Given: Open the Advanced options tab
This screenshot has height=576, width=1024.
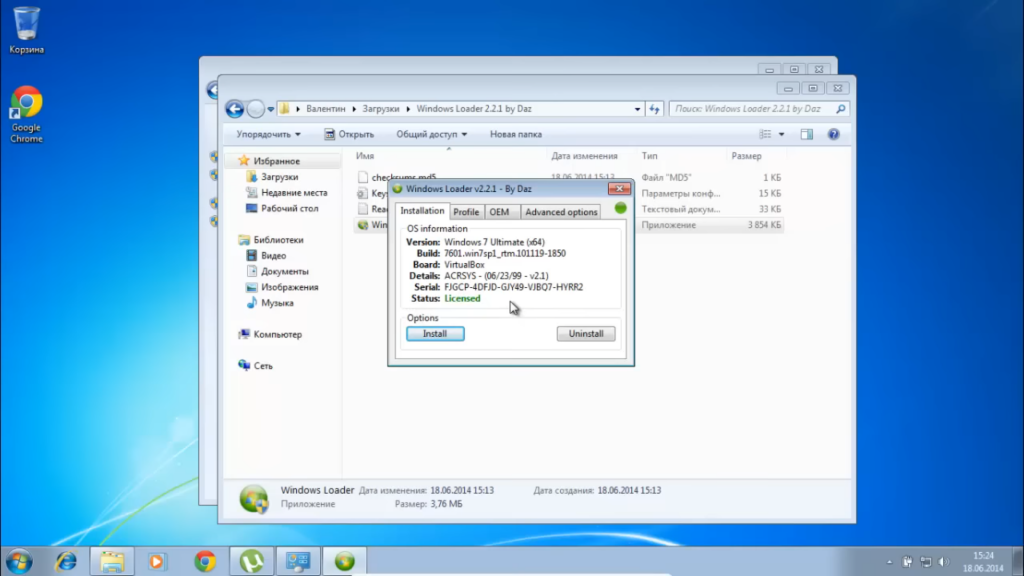Looking at the screenshot, I should tap(561, 212).
